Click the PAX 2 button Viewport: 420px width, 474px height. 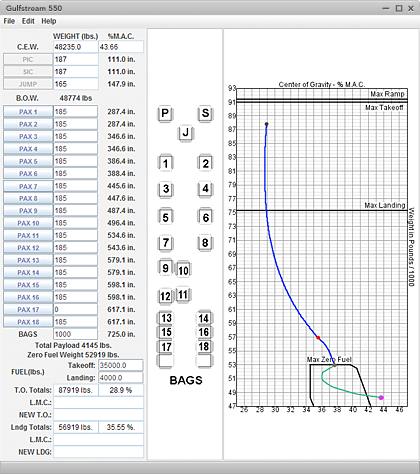click(28, 124)
